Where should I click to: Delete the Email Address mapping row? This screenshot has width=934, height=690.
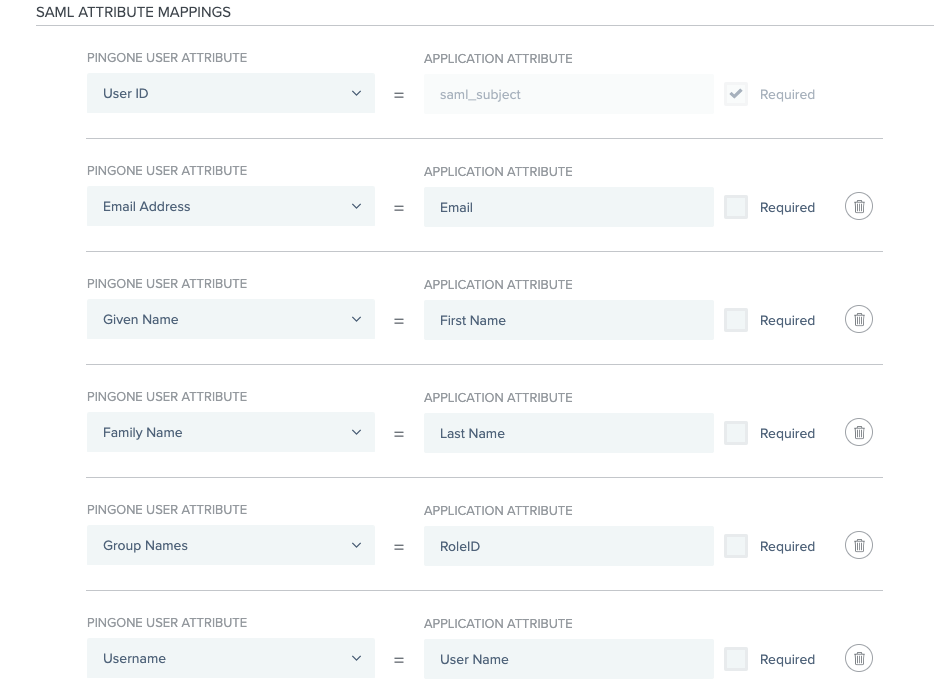(858, 207)
